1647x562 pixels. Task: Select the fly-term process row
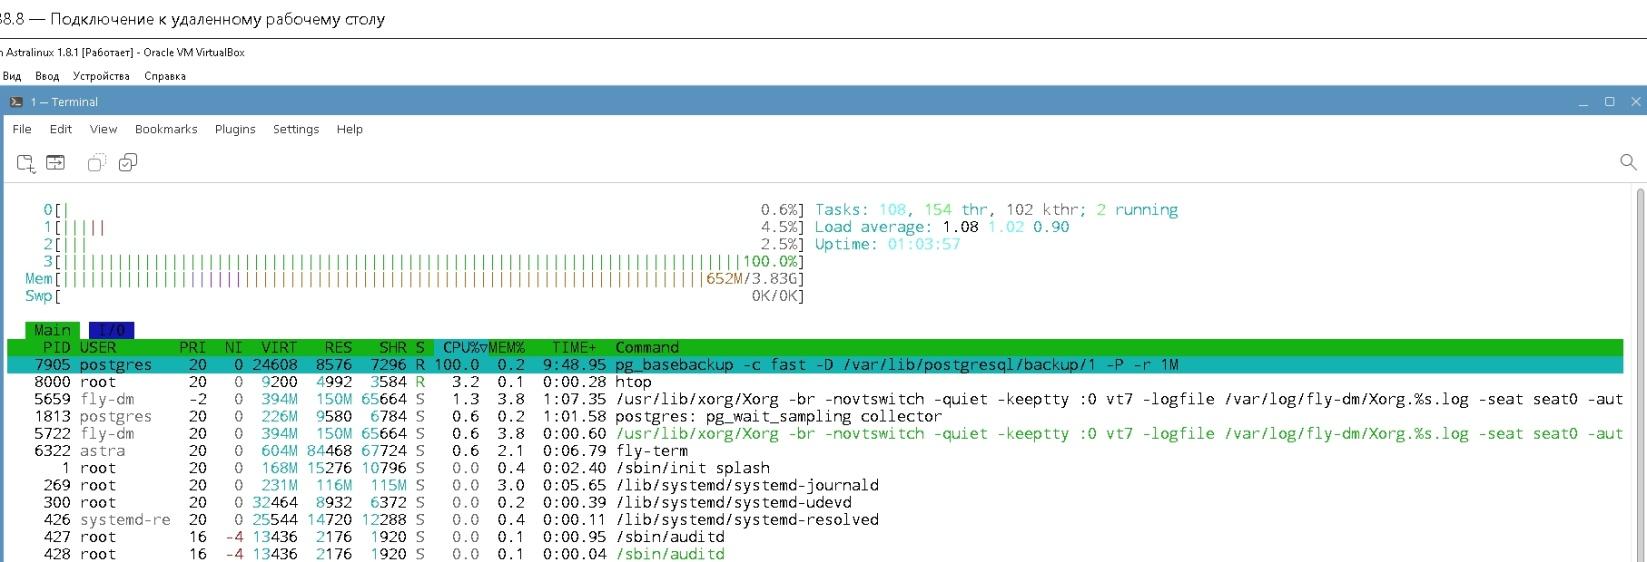pos(652,451)
